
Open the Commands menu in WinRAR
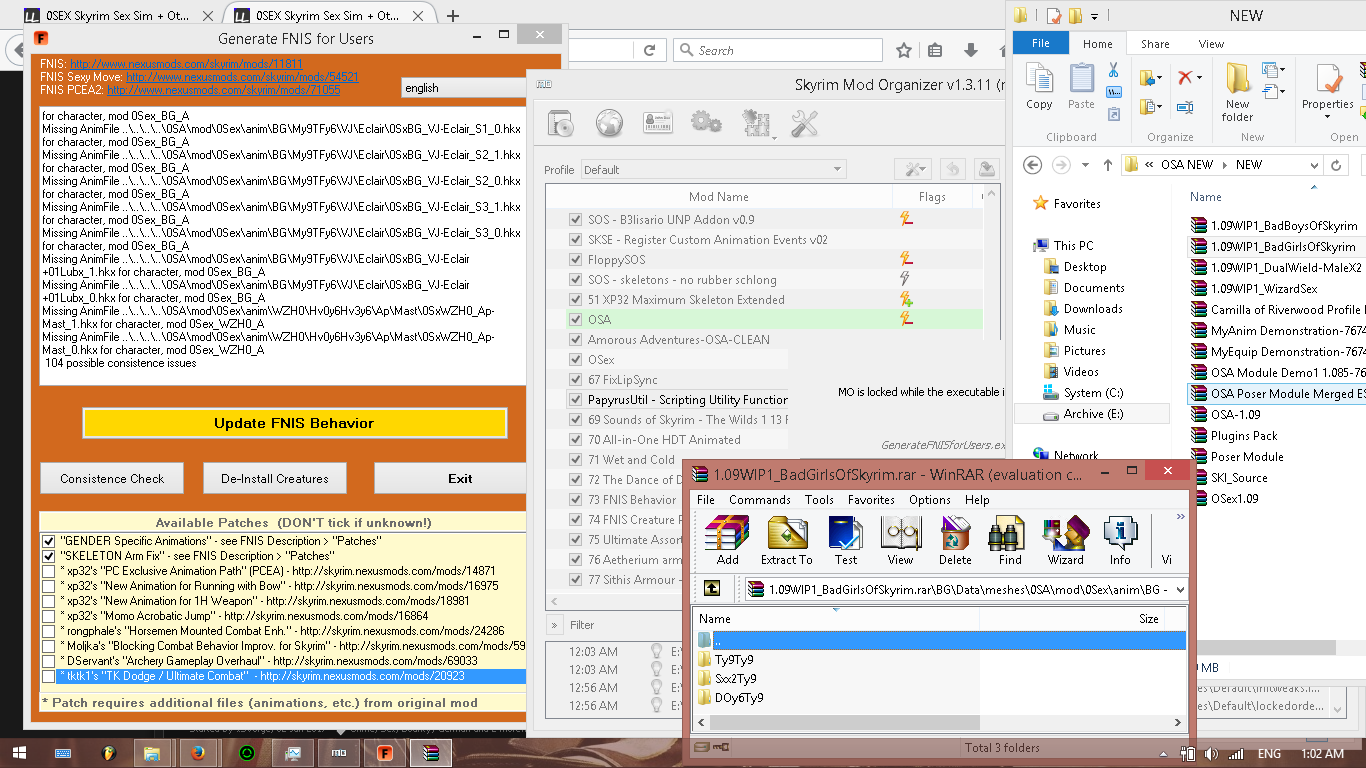coord(759,500)
